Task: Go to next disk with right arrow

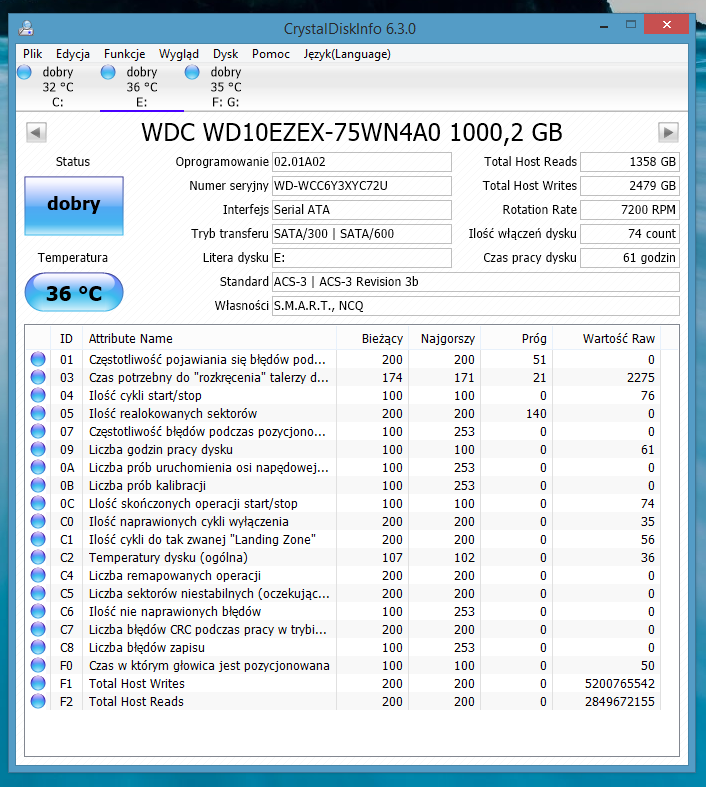Action: (668, 133)
